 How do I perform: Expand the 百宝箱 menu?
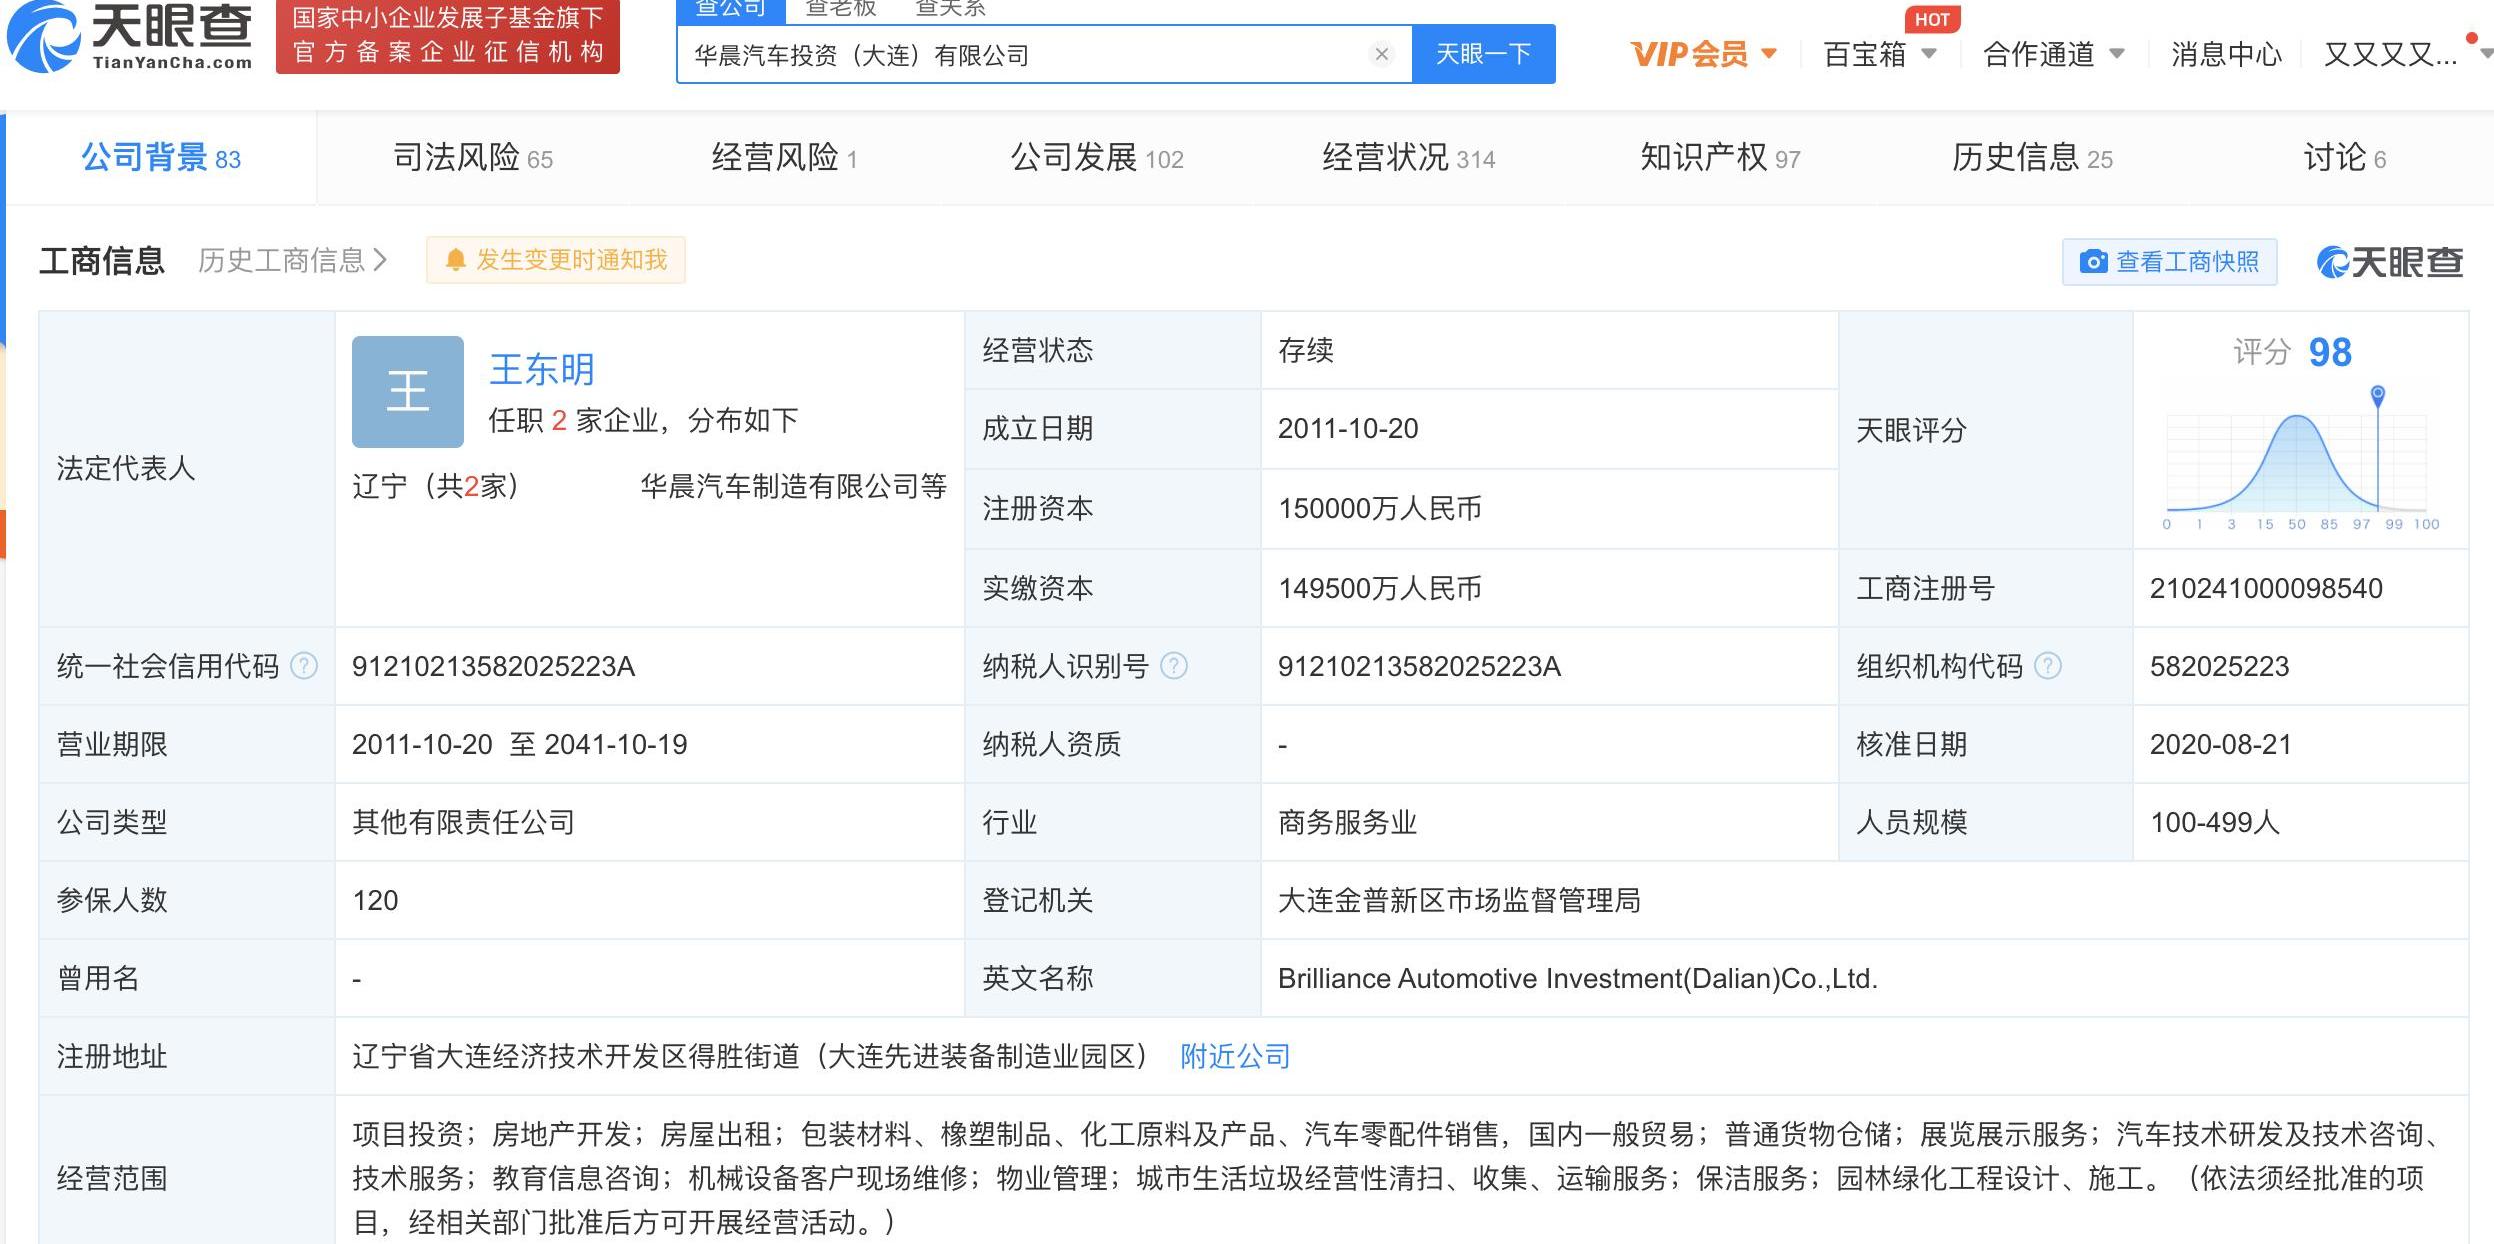[1880, 54]
